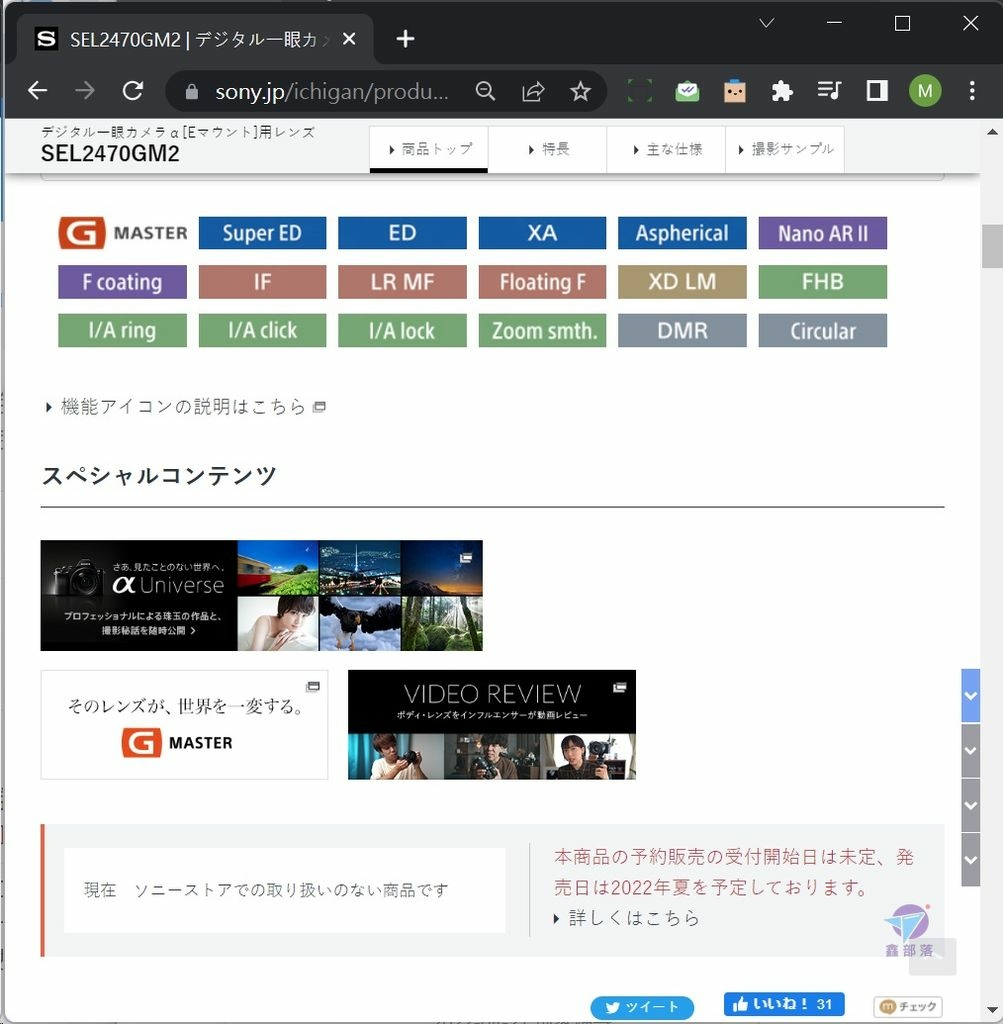Open the tab search chevron

(x=767, y=23)
